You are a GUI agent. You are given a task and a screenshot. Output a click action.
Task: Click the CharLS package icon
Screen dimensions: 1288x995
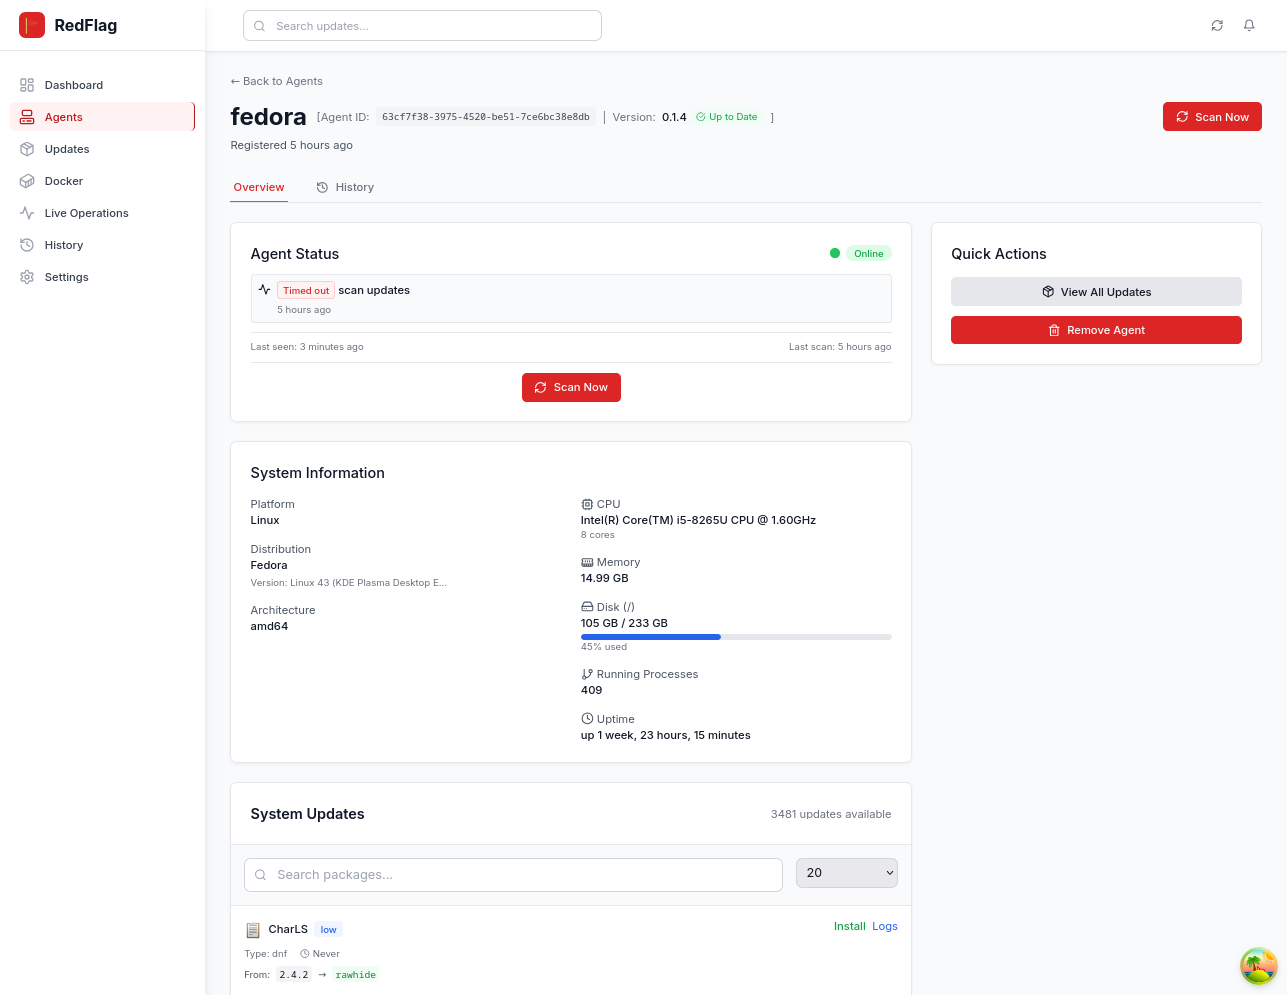253,930
